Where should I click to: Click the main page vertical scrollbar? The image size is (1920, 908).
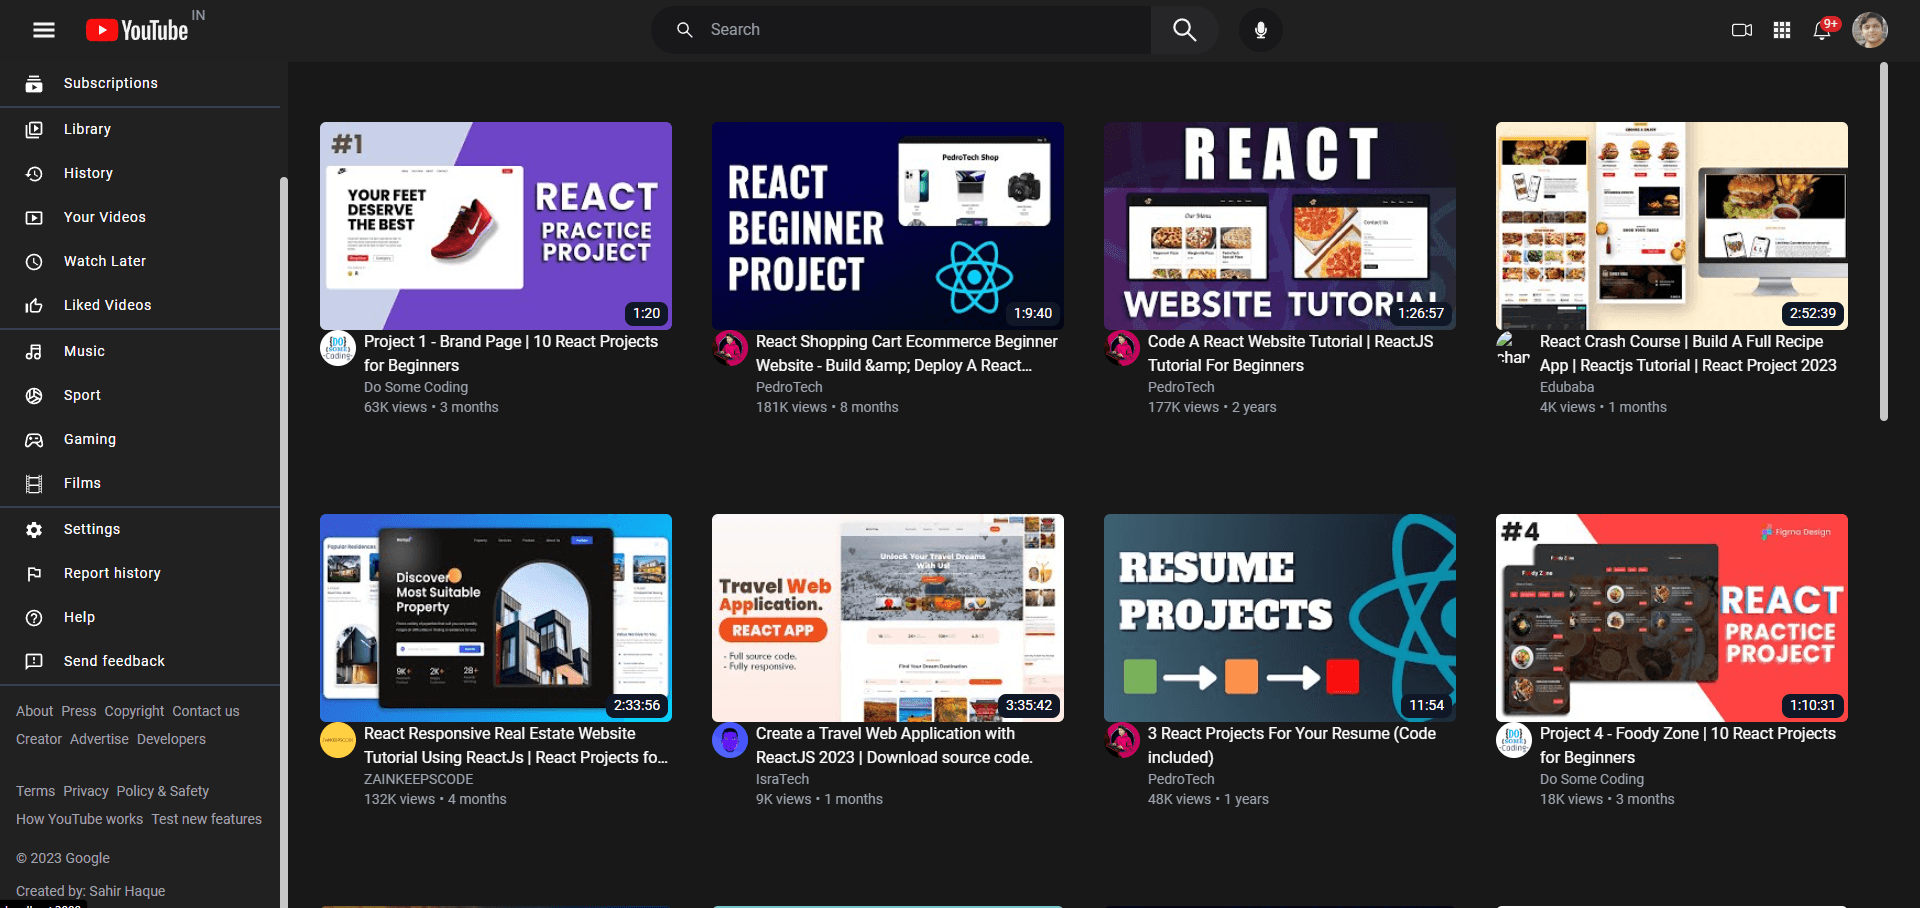1884,242
